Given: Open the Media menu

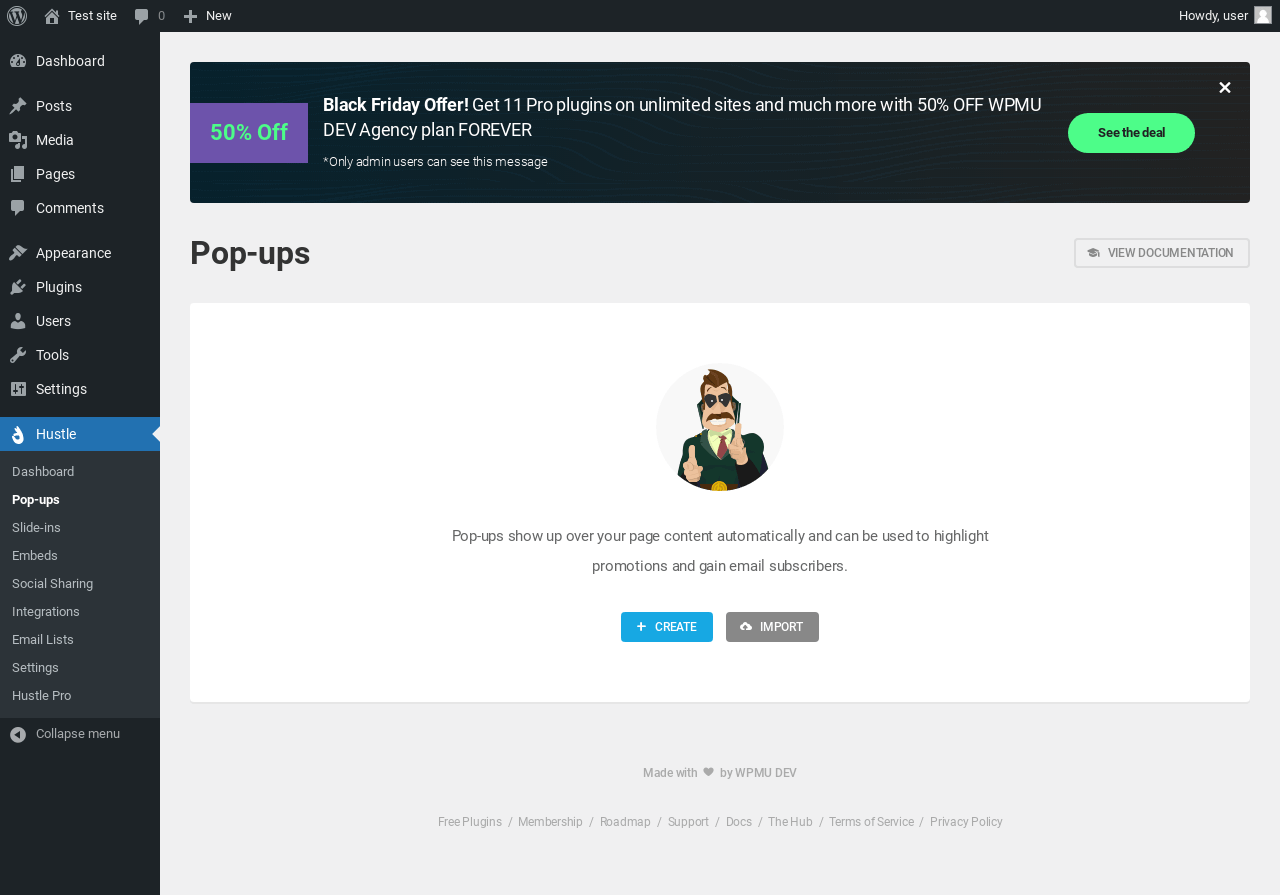Looking at the screenshot, I should (x=80, y=140).
